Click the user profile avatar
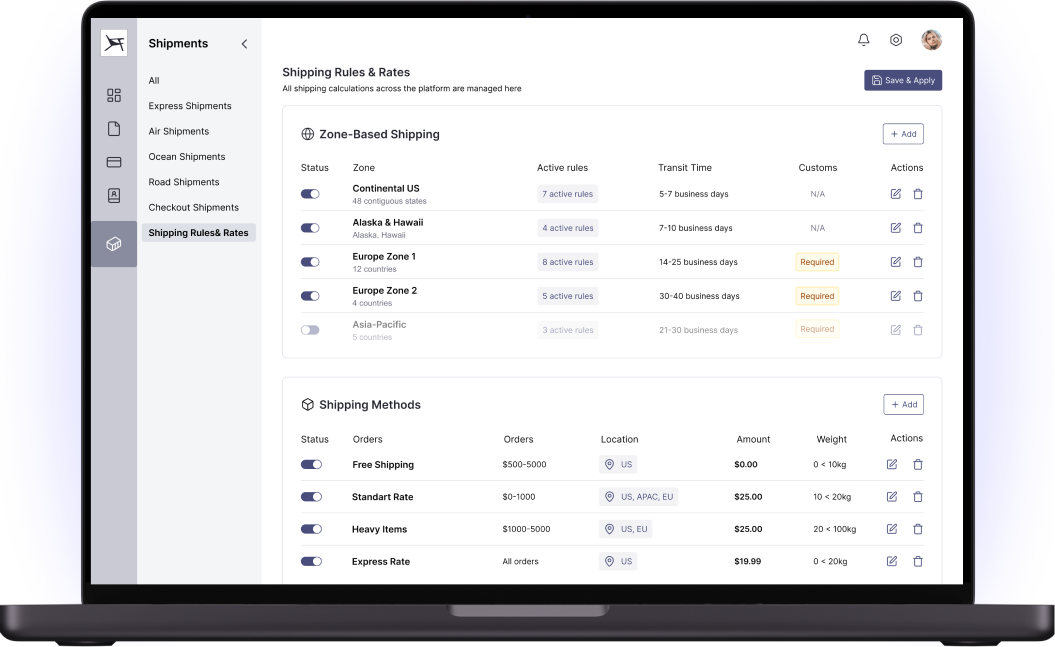This screenshot has width=1055, height=647. click(x=931, y=40)
